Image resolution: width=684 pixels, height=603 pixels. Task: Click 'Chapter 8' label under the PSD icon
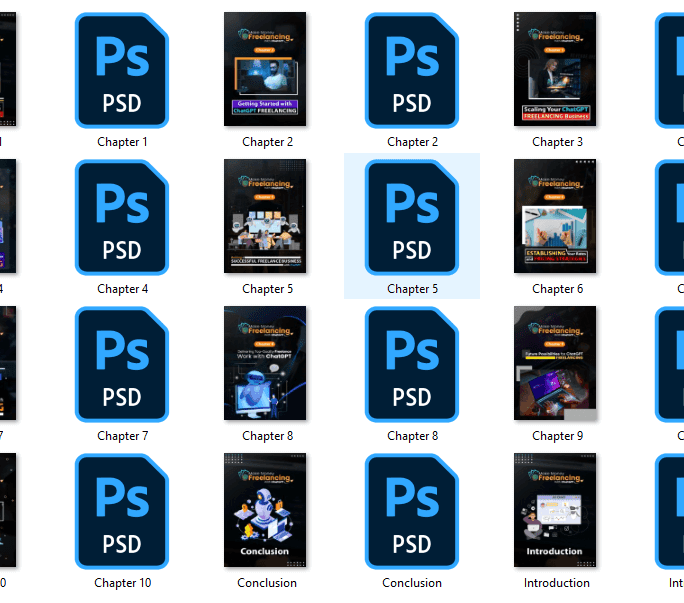coord(412,436)
